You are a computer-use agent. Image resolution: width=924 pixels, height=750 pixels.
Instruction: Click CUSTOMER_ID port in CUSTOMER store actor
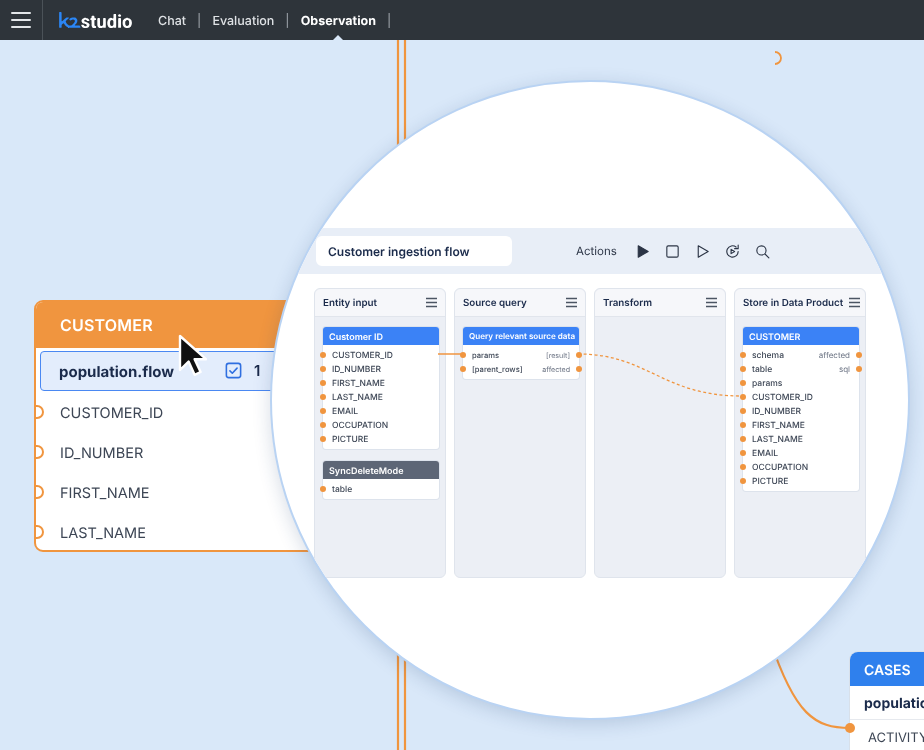point(743,397)
